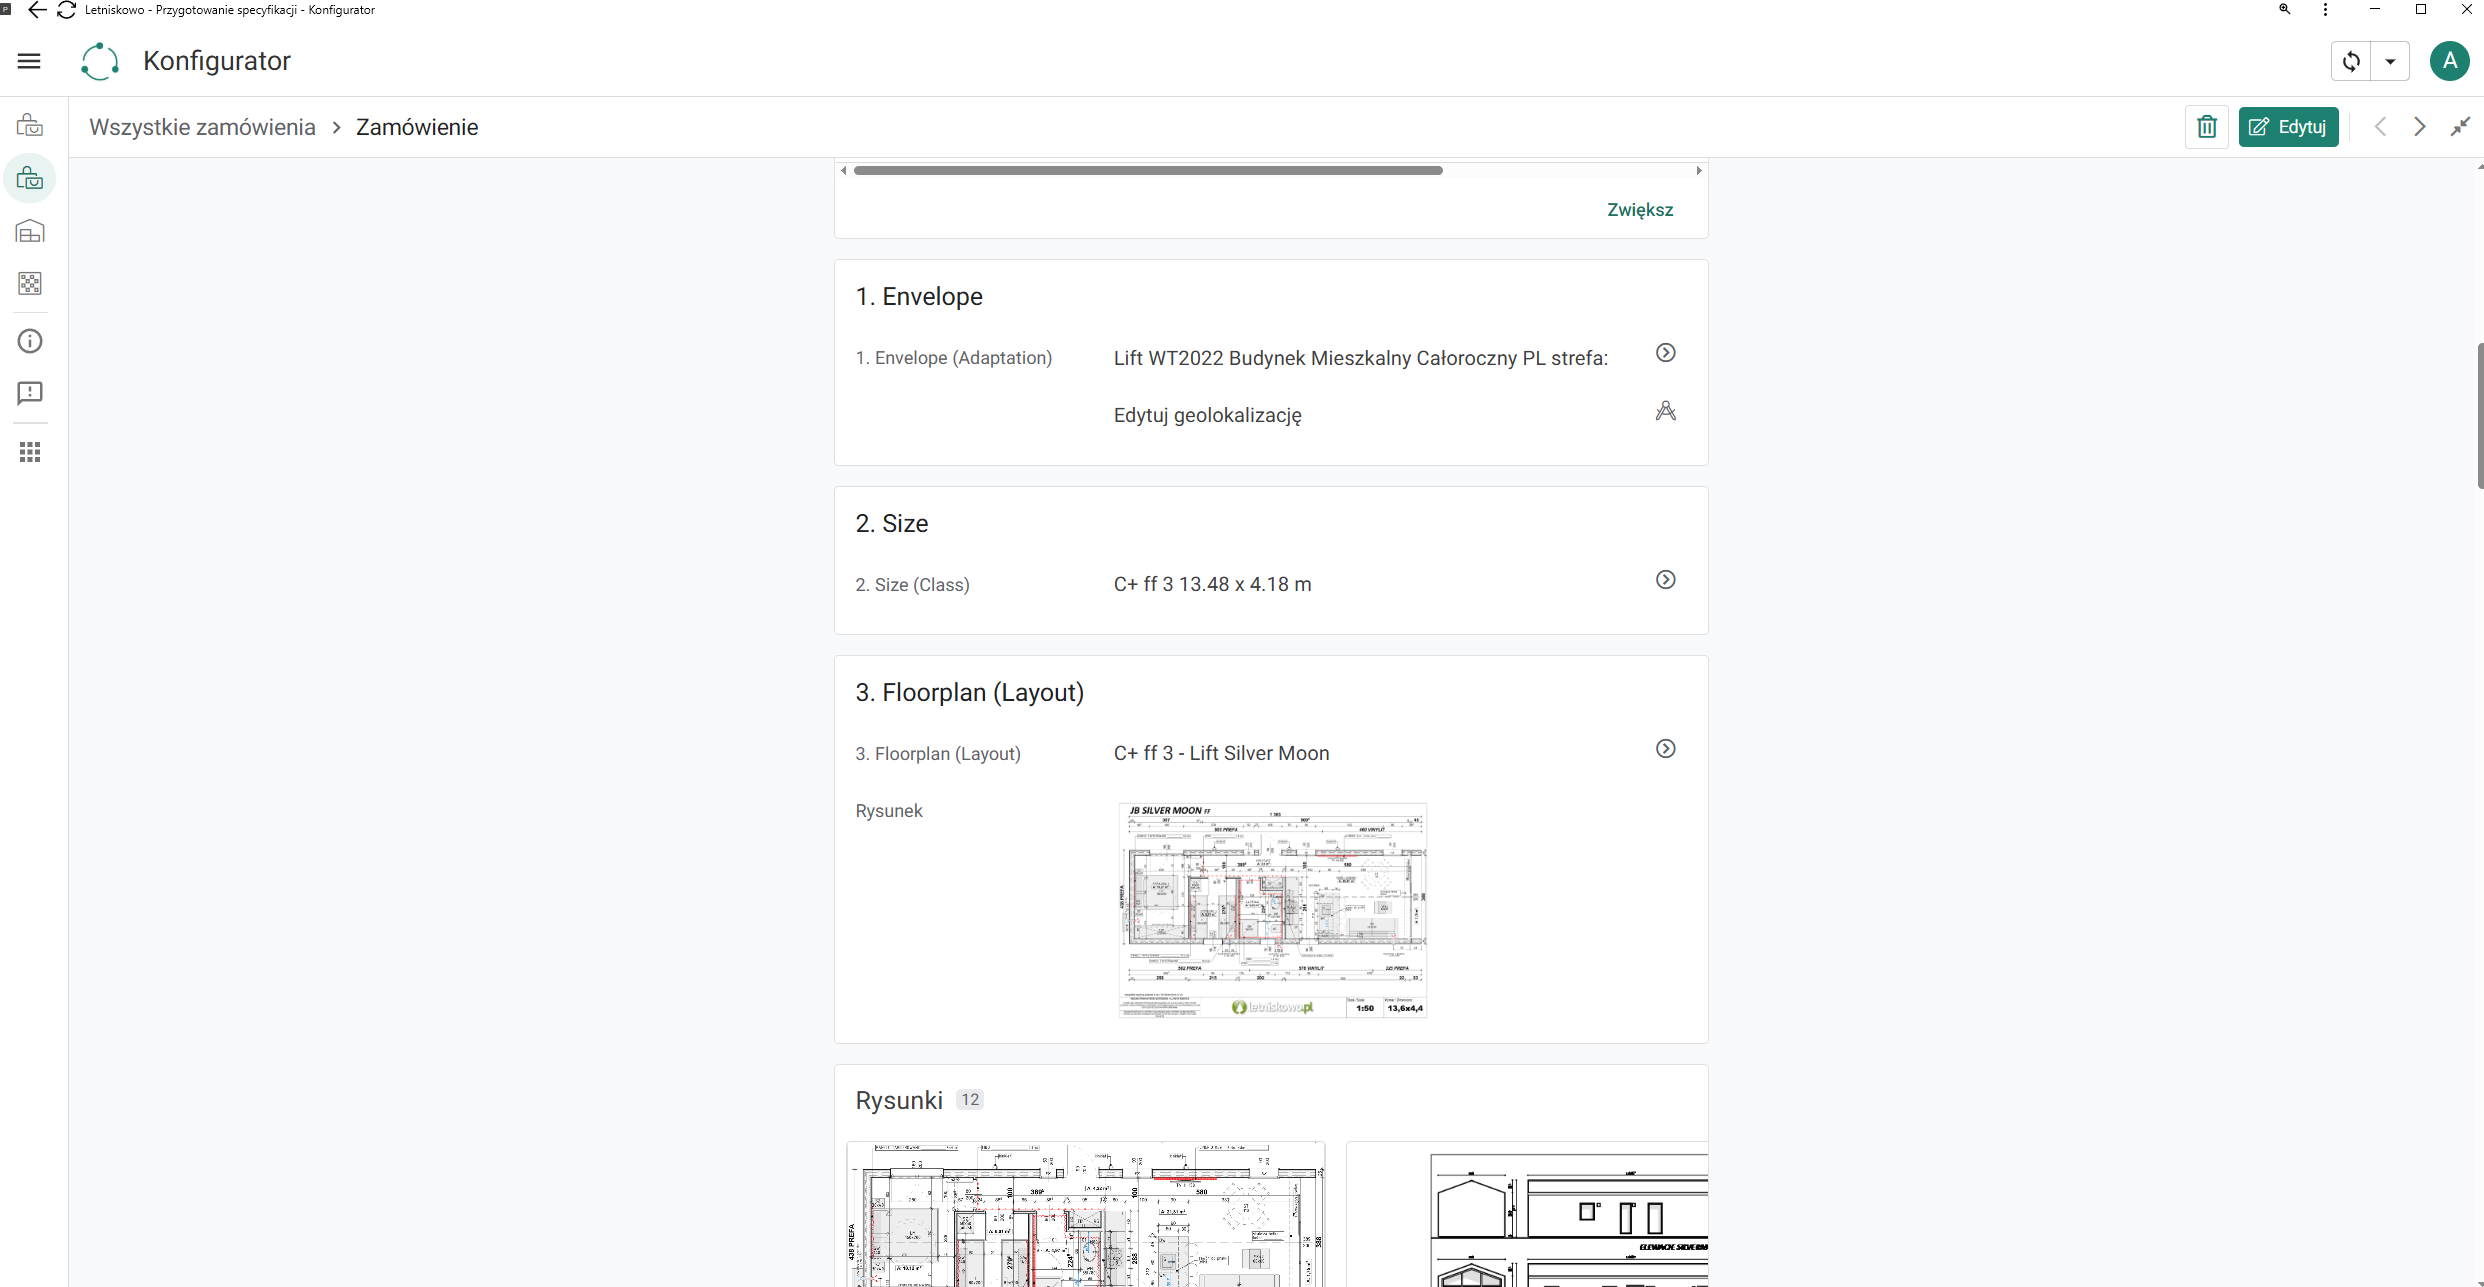Open the apps grid sidebar icon
Screen dimensions: 2484x1287
click(30, 452)
